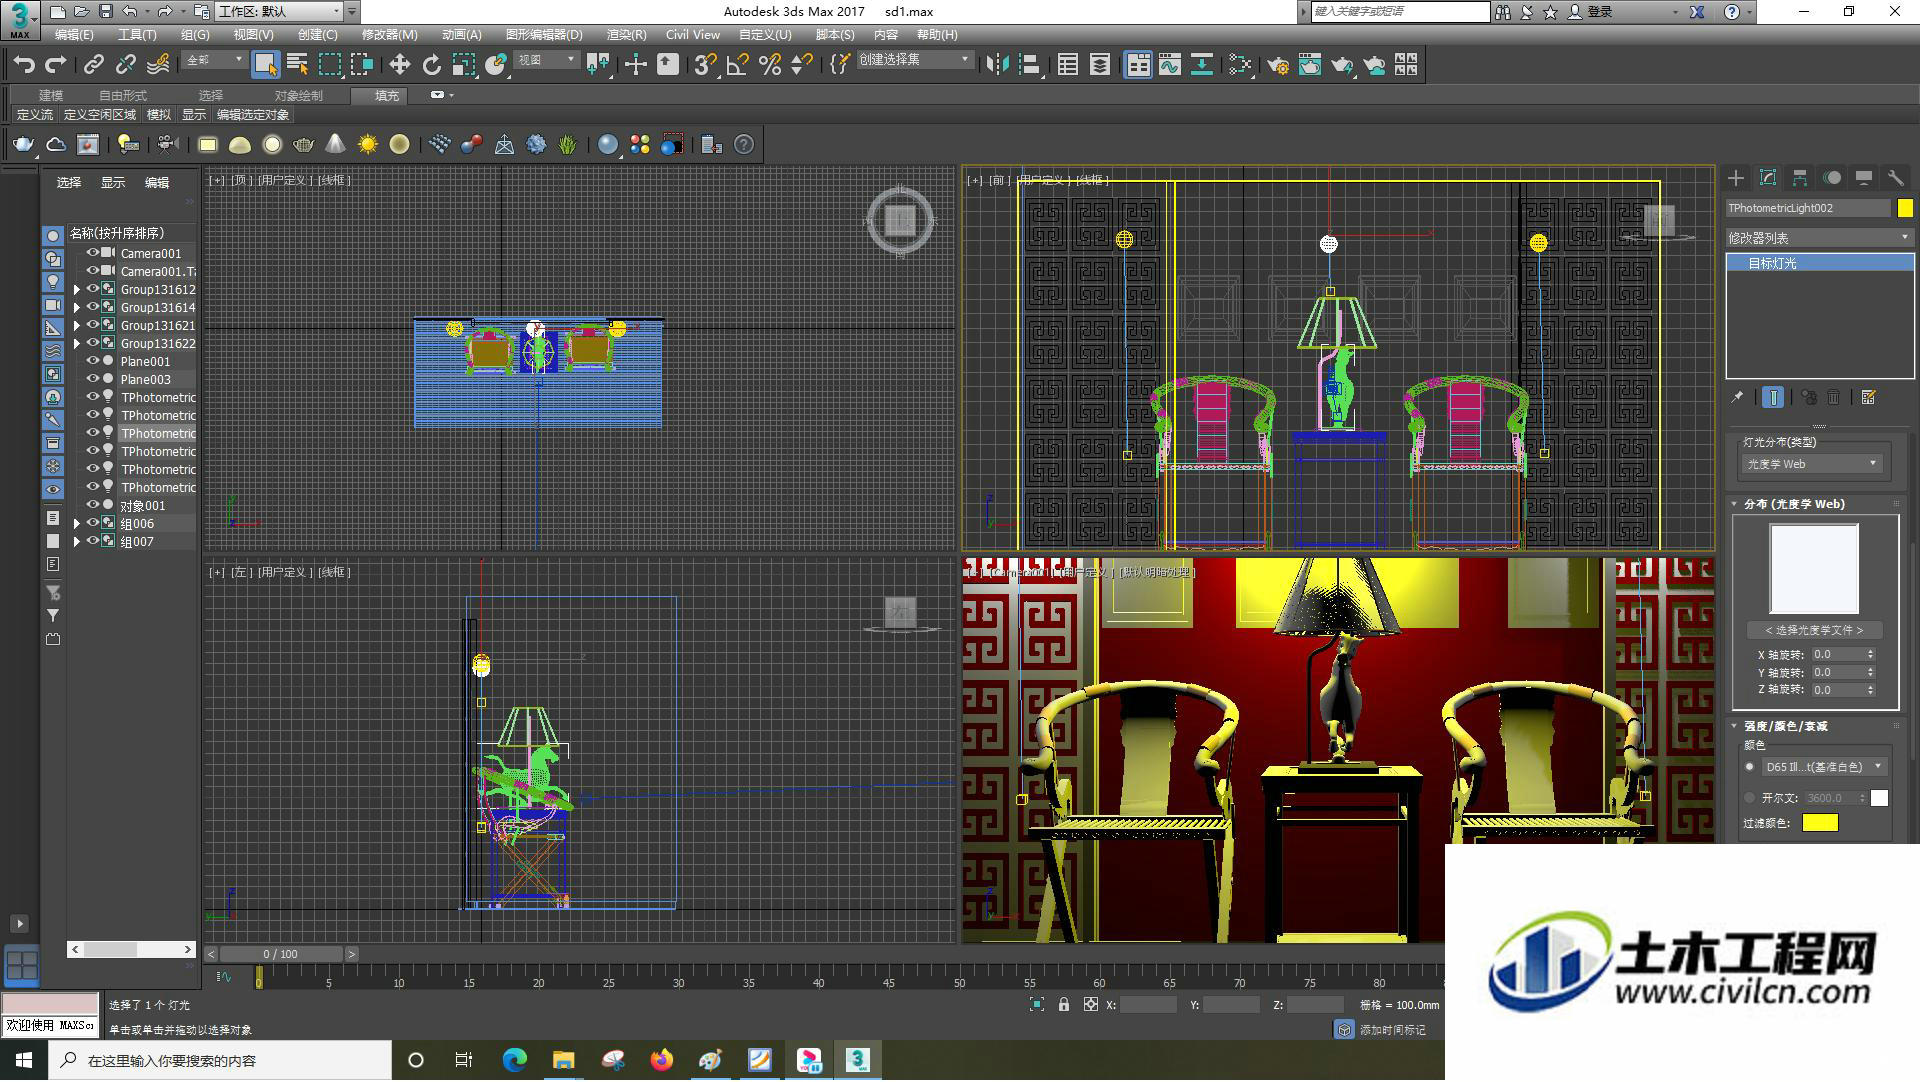Open the 修改器列表 modifier list dropdown
1920x1082 pixels.
1820,238
